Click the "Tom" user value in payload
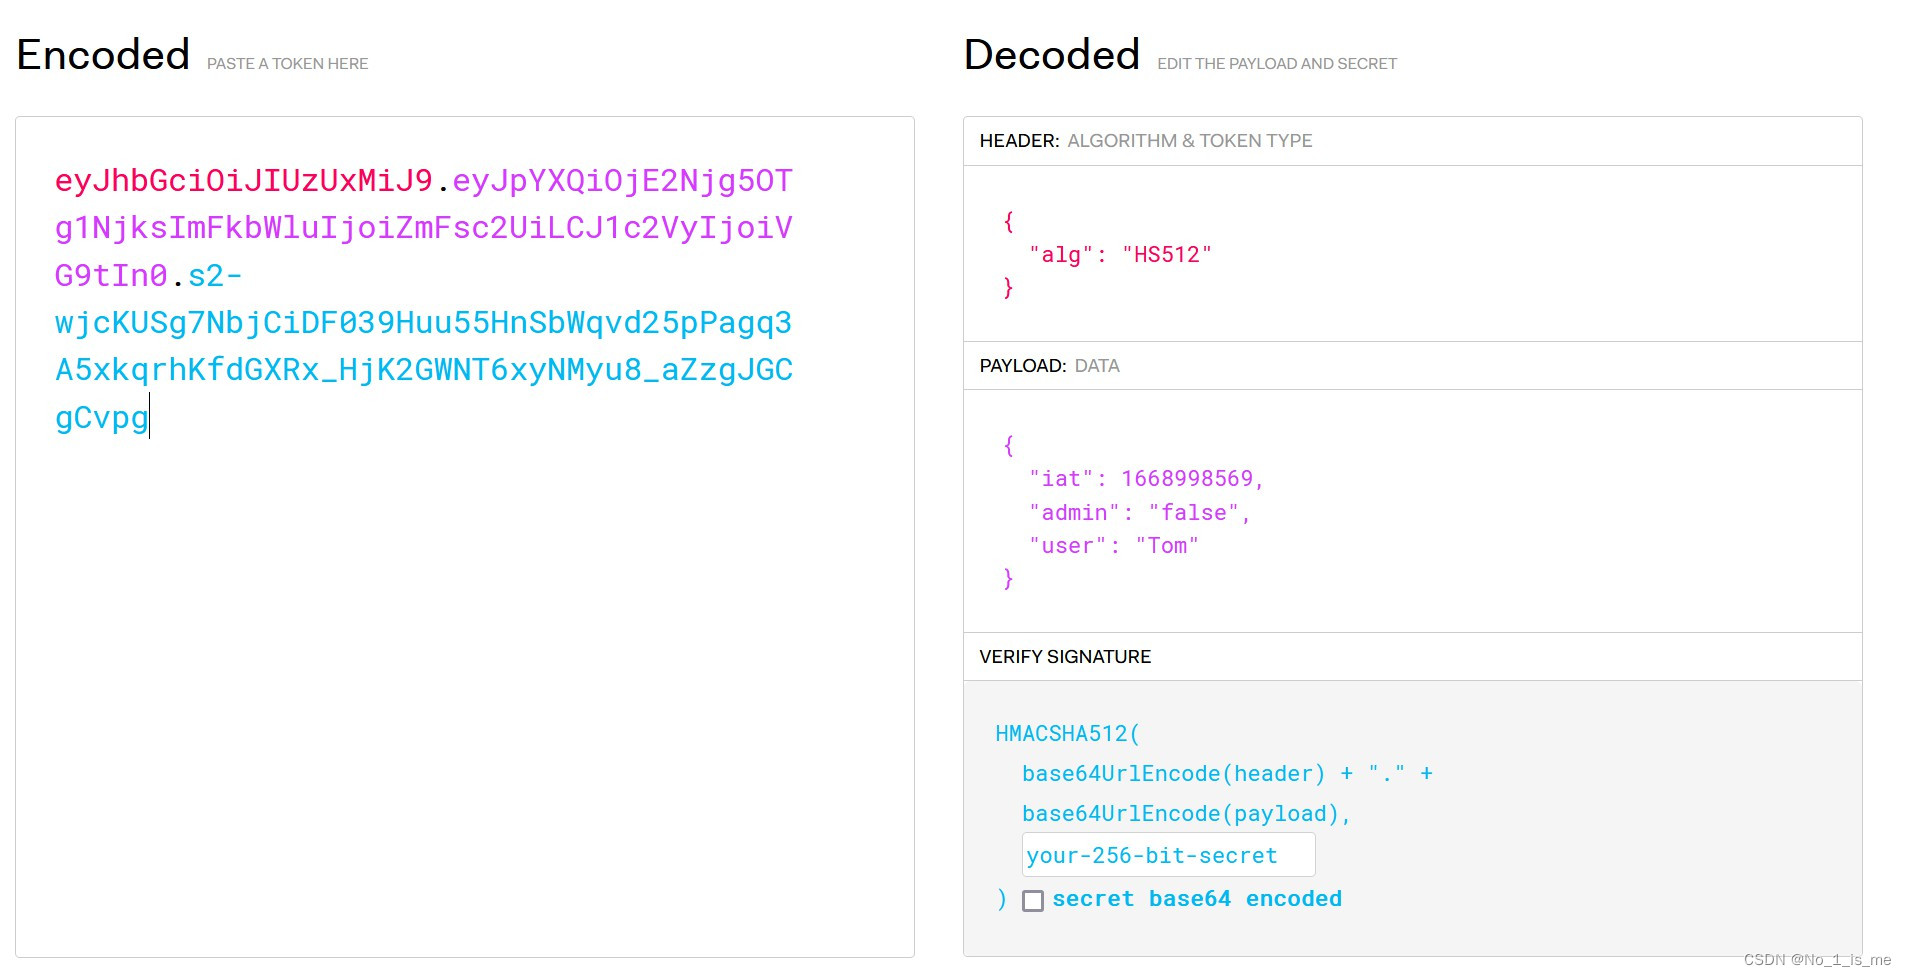The height and width of the screenshot is (976, 1906). point(1166,546)
